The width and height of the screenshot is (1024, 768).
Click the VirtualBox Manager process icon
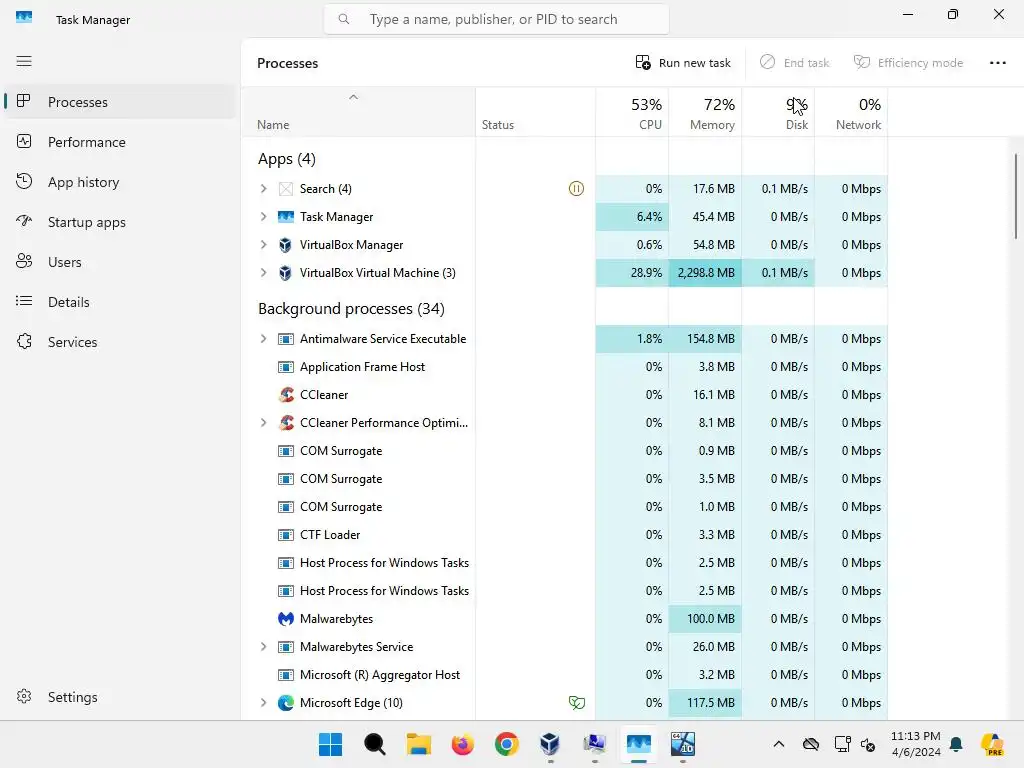pos(285,245)
